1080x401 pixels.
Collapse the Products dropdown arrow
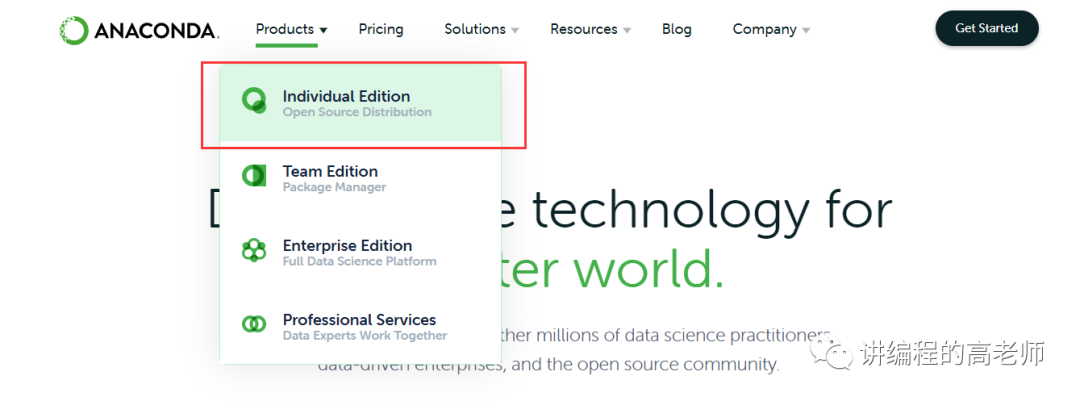324,30
